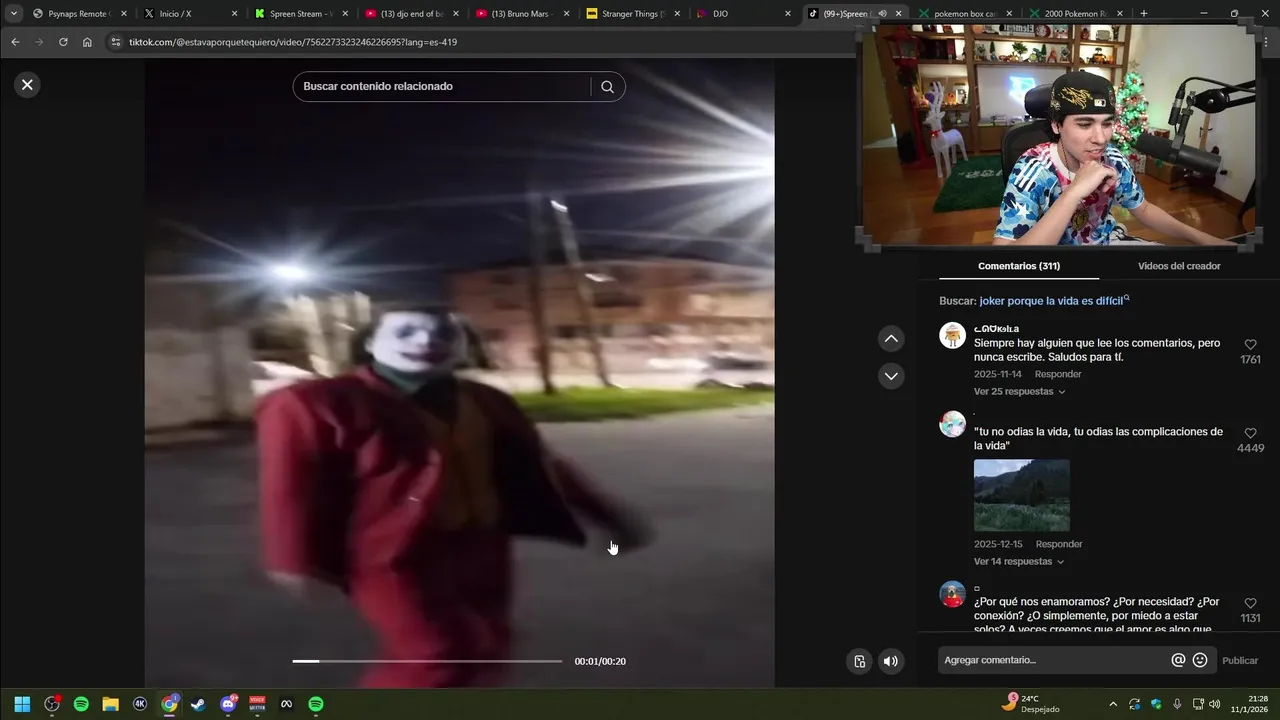Expand 'Ver 14 respuestas'

(x=1019, y=561)
